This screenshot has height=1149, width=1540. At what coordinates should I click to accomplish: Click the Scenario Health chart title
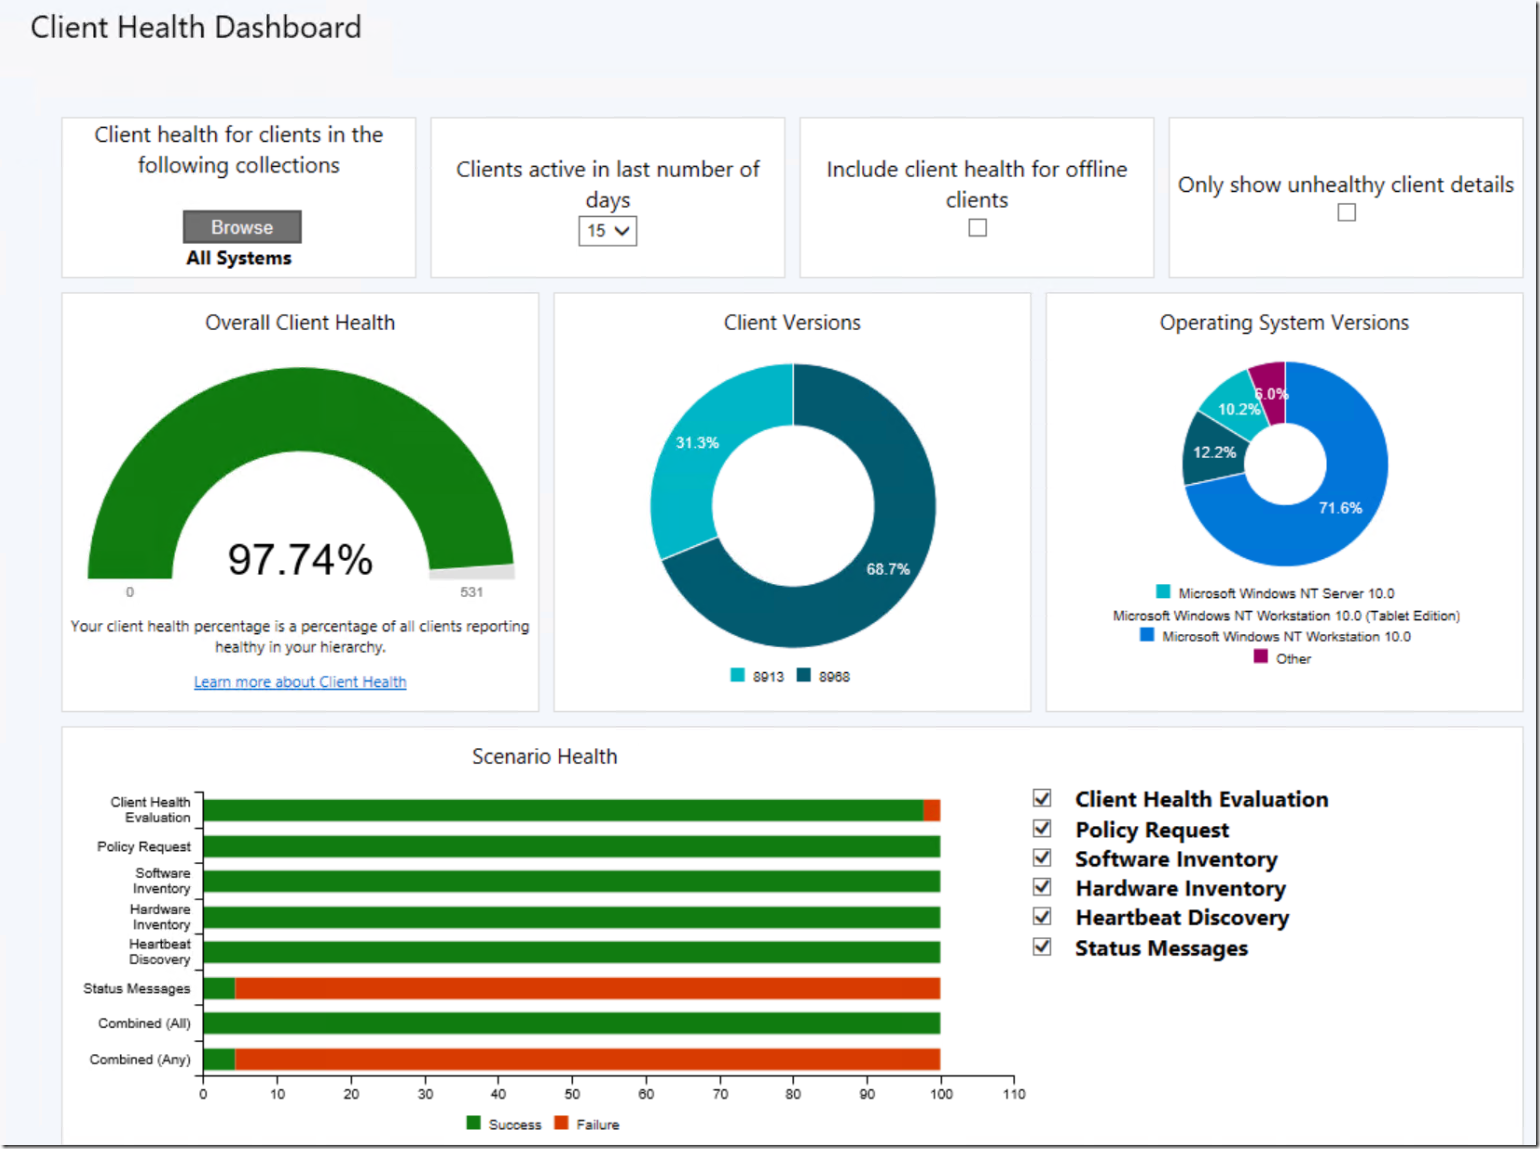click(x=545, y=756)
